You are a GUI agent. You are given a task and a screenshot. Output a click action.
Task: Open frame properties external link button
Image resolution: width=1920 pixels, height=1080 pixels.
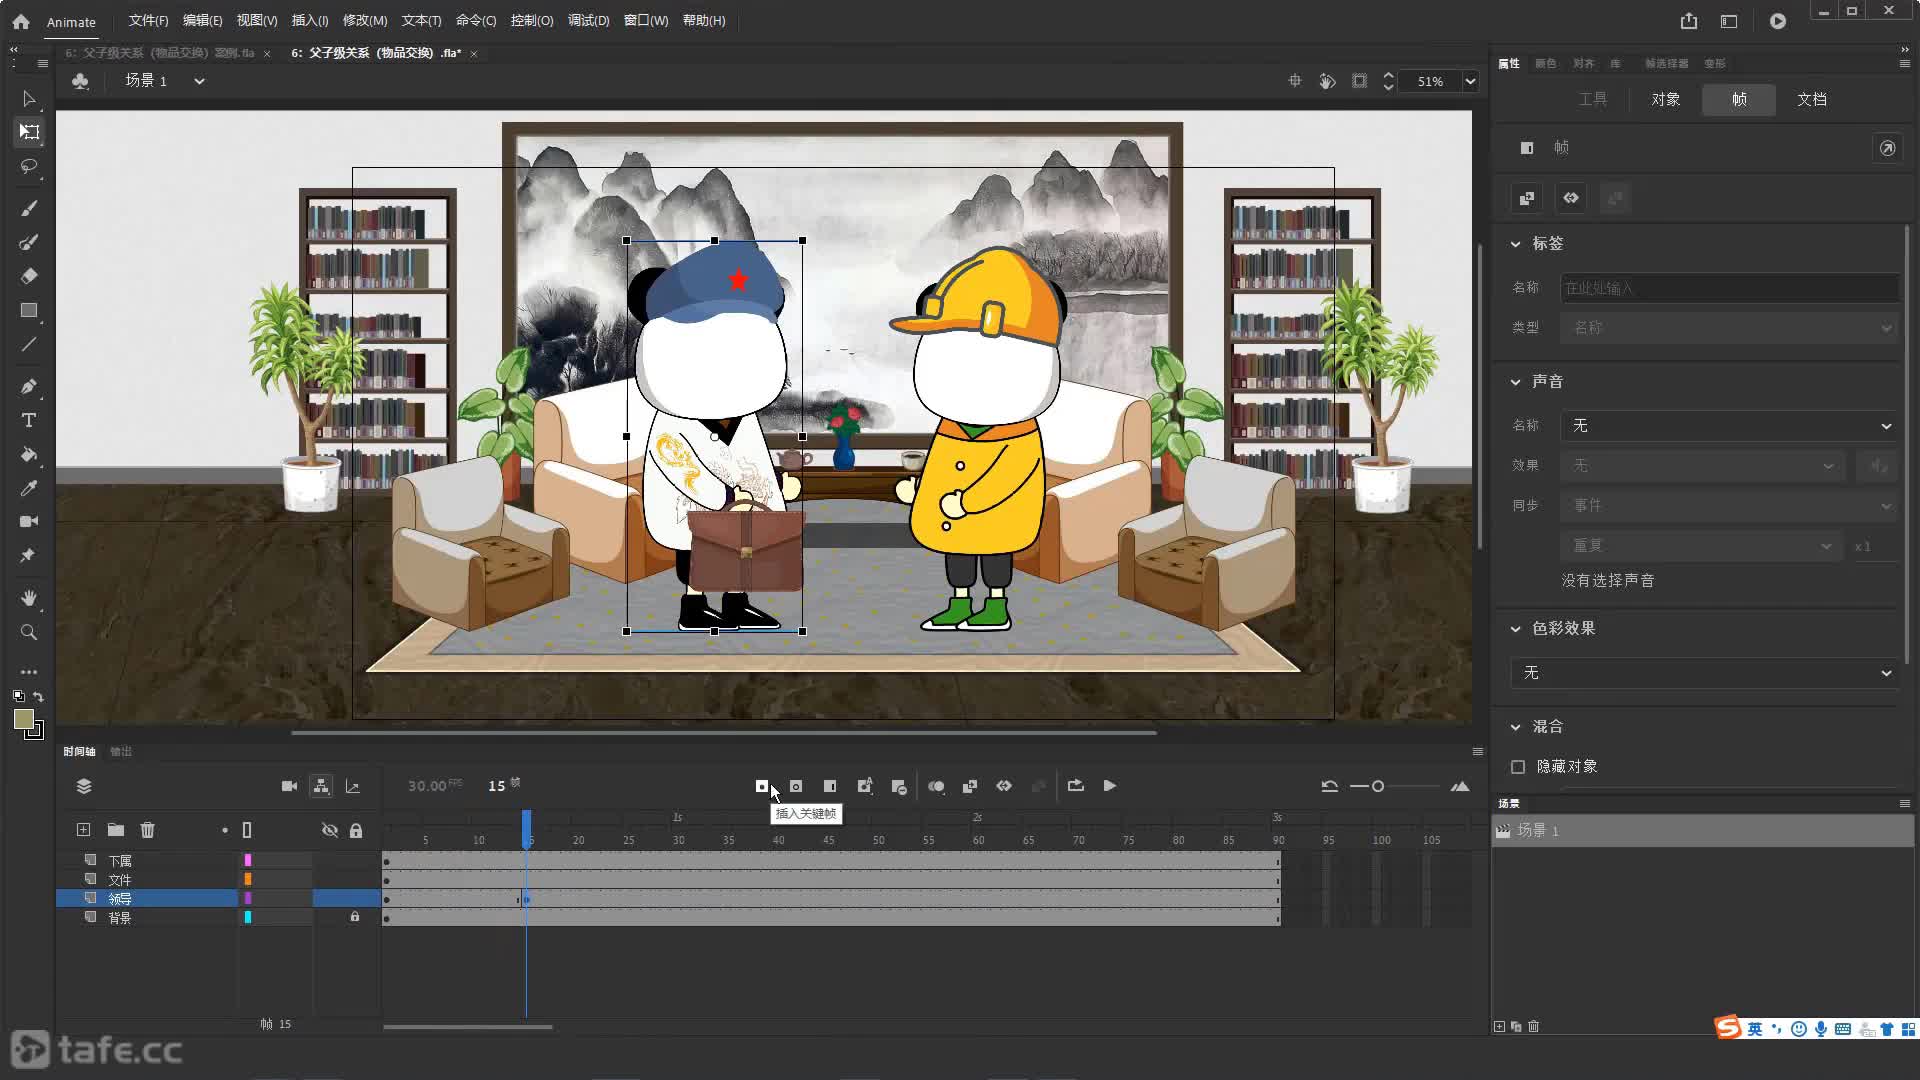tap(1887, 148)
